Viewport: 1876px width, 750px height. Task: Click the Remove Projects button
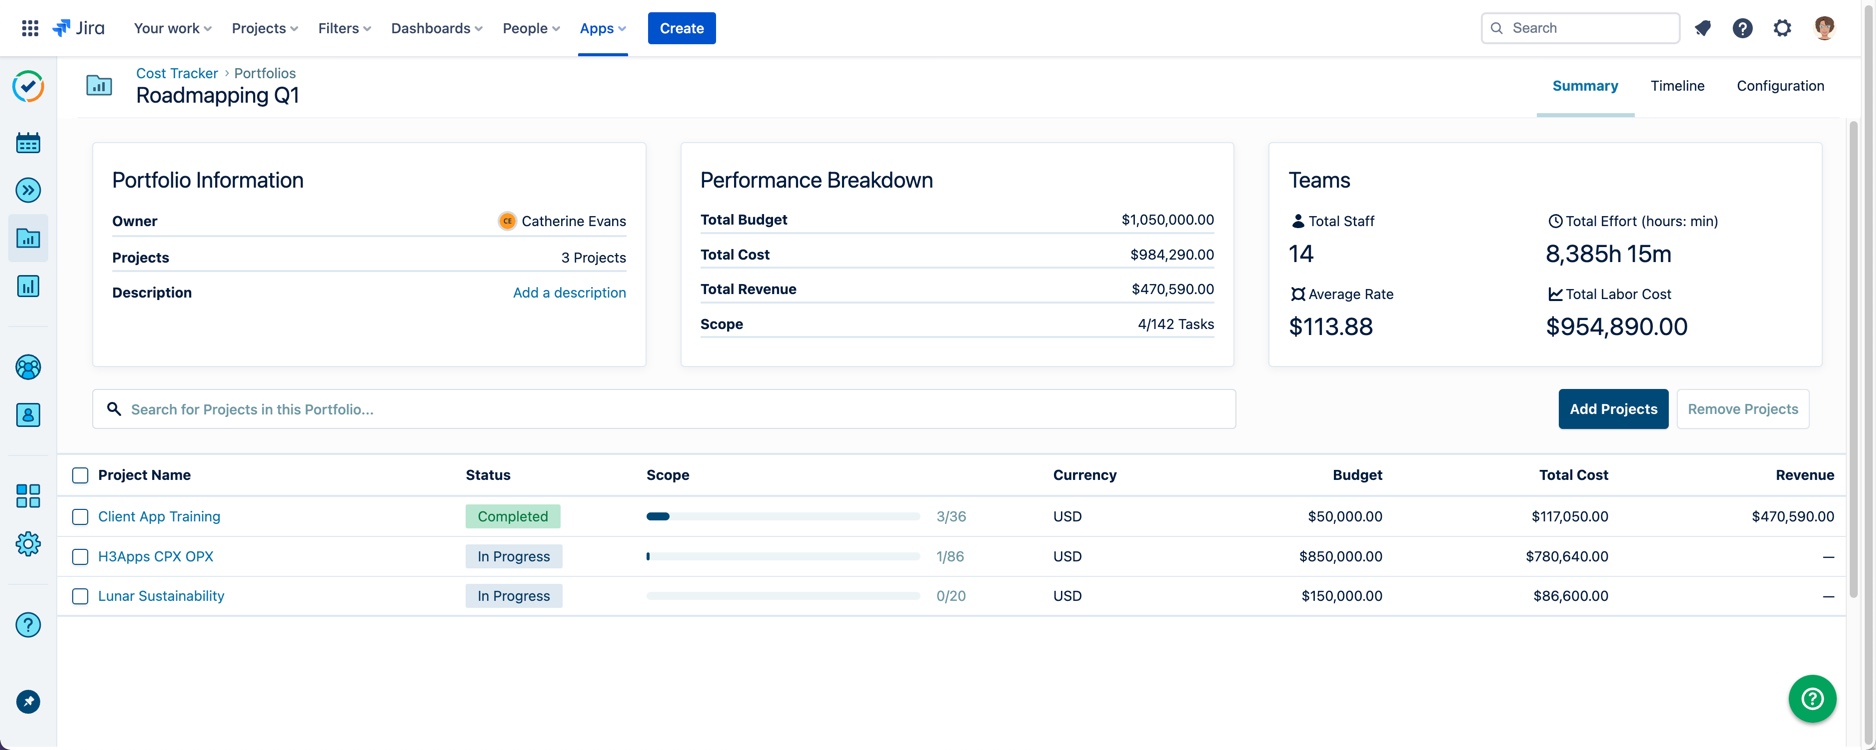1742,409
